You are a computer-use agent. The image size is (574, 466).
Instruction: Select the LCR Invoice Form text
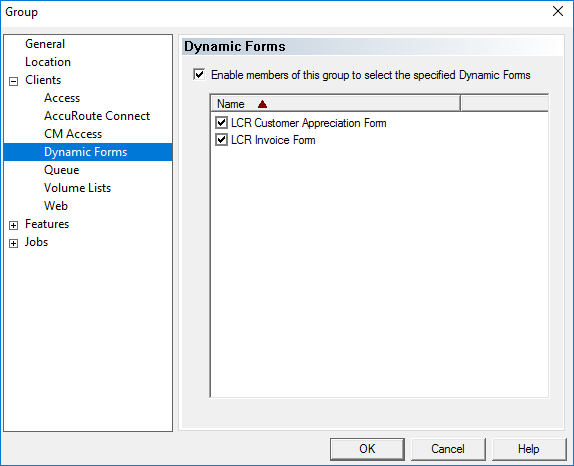click(273, 140)
